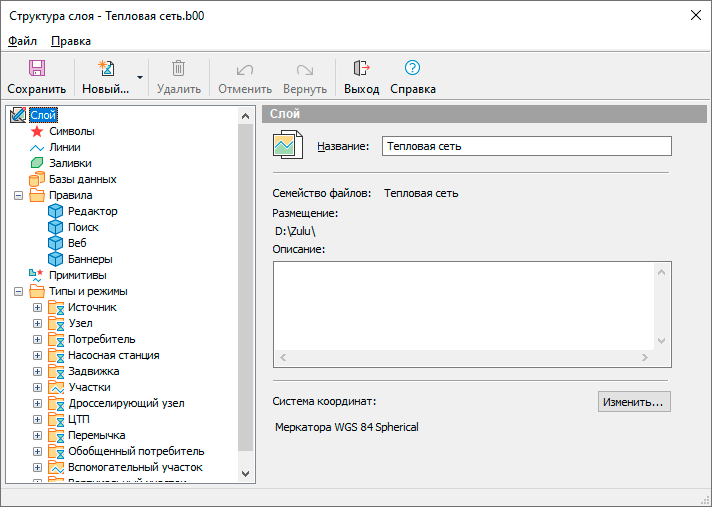Click the Exit (Выход) toolbar icon

361,68
